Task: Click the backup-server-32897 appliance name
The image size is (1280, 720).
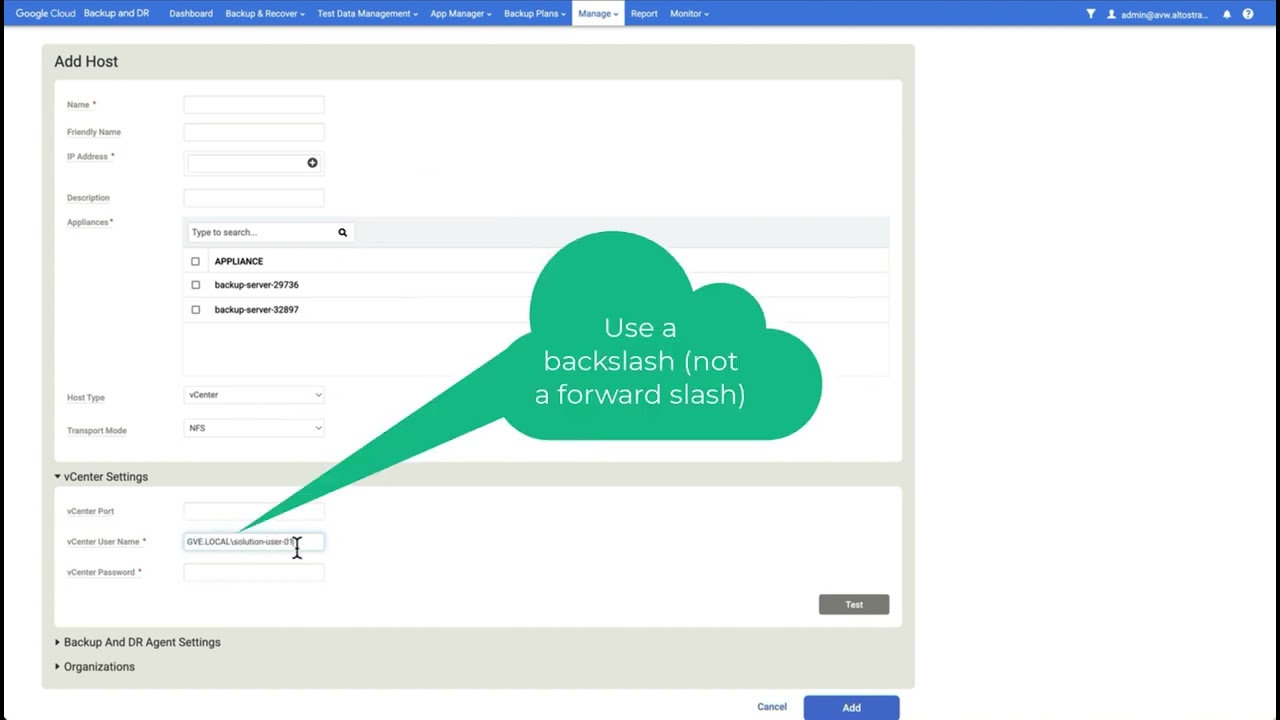Action: (x=256, y=310)
